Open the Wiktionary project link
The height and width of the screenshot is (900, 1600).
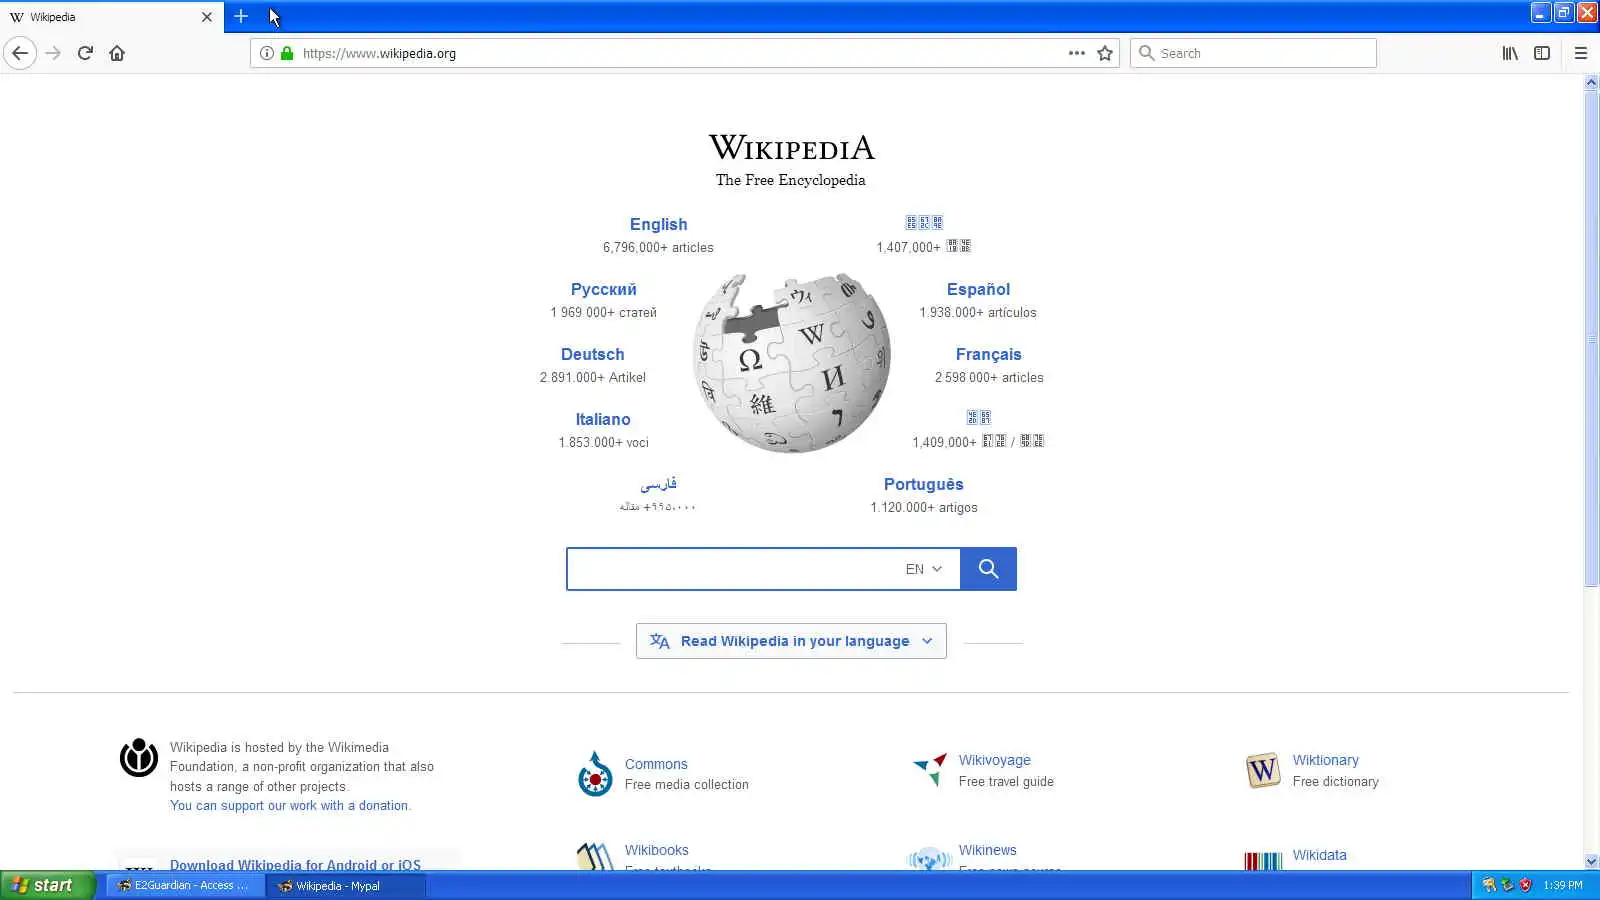[x=1325, y=760]
